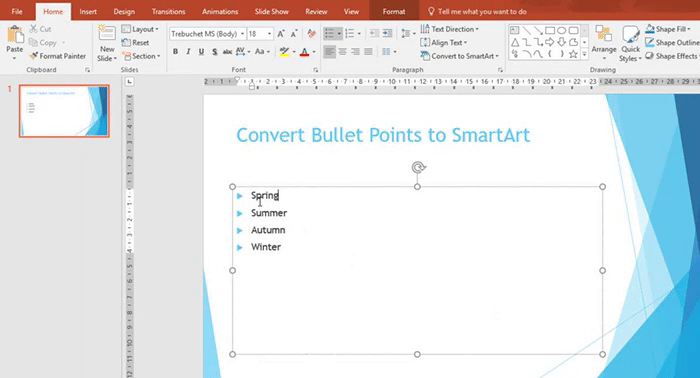
Task: Click the Reset slide button
Action: pos(136,43)
